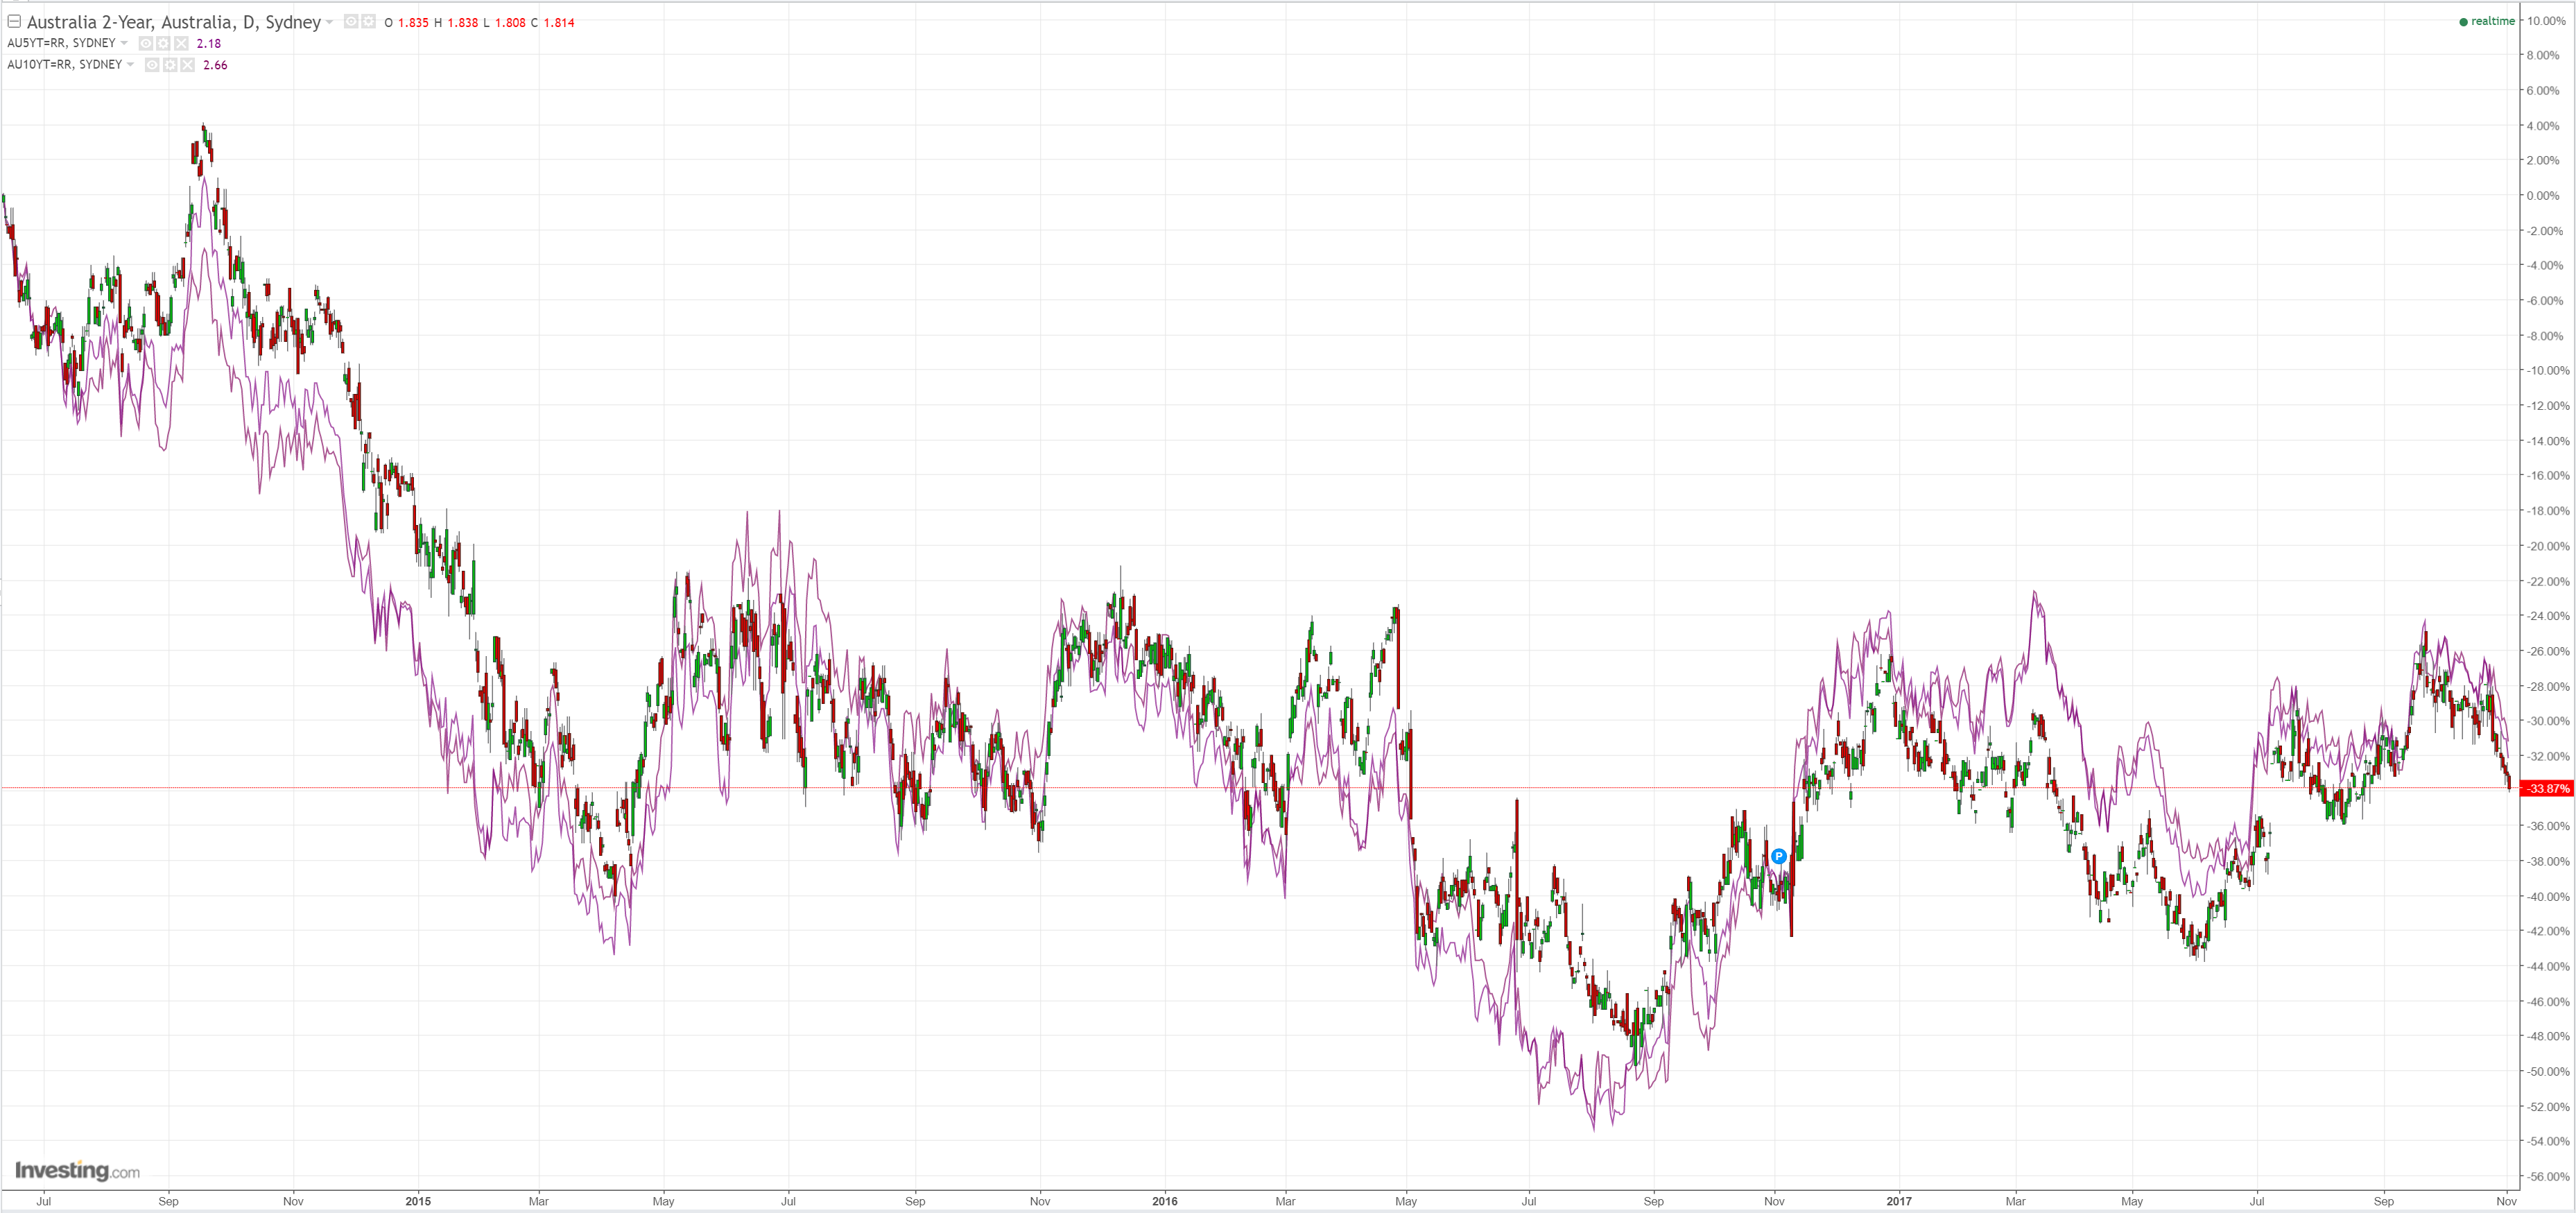The image size is (2576, 1213).
Task: Remove the AU5YT=RR comparison series
Action: tap(181, 43)
